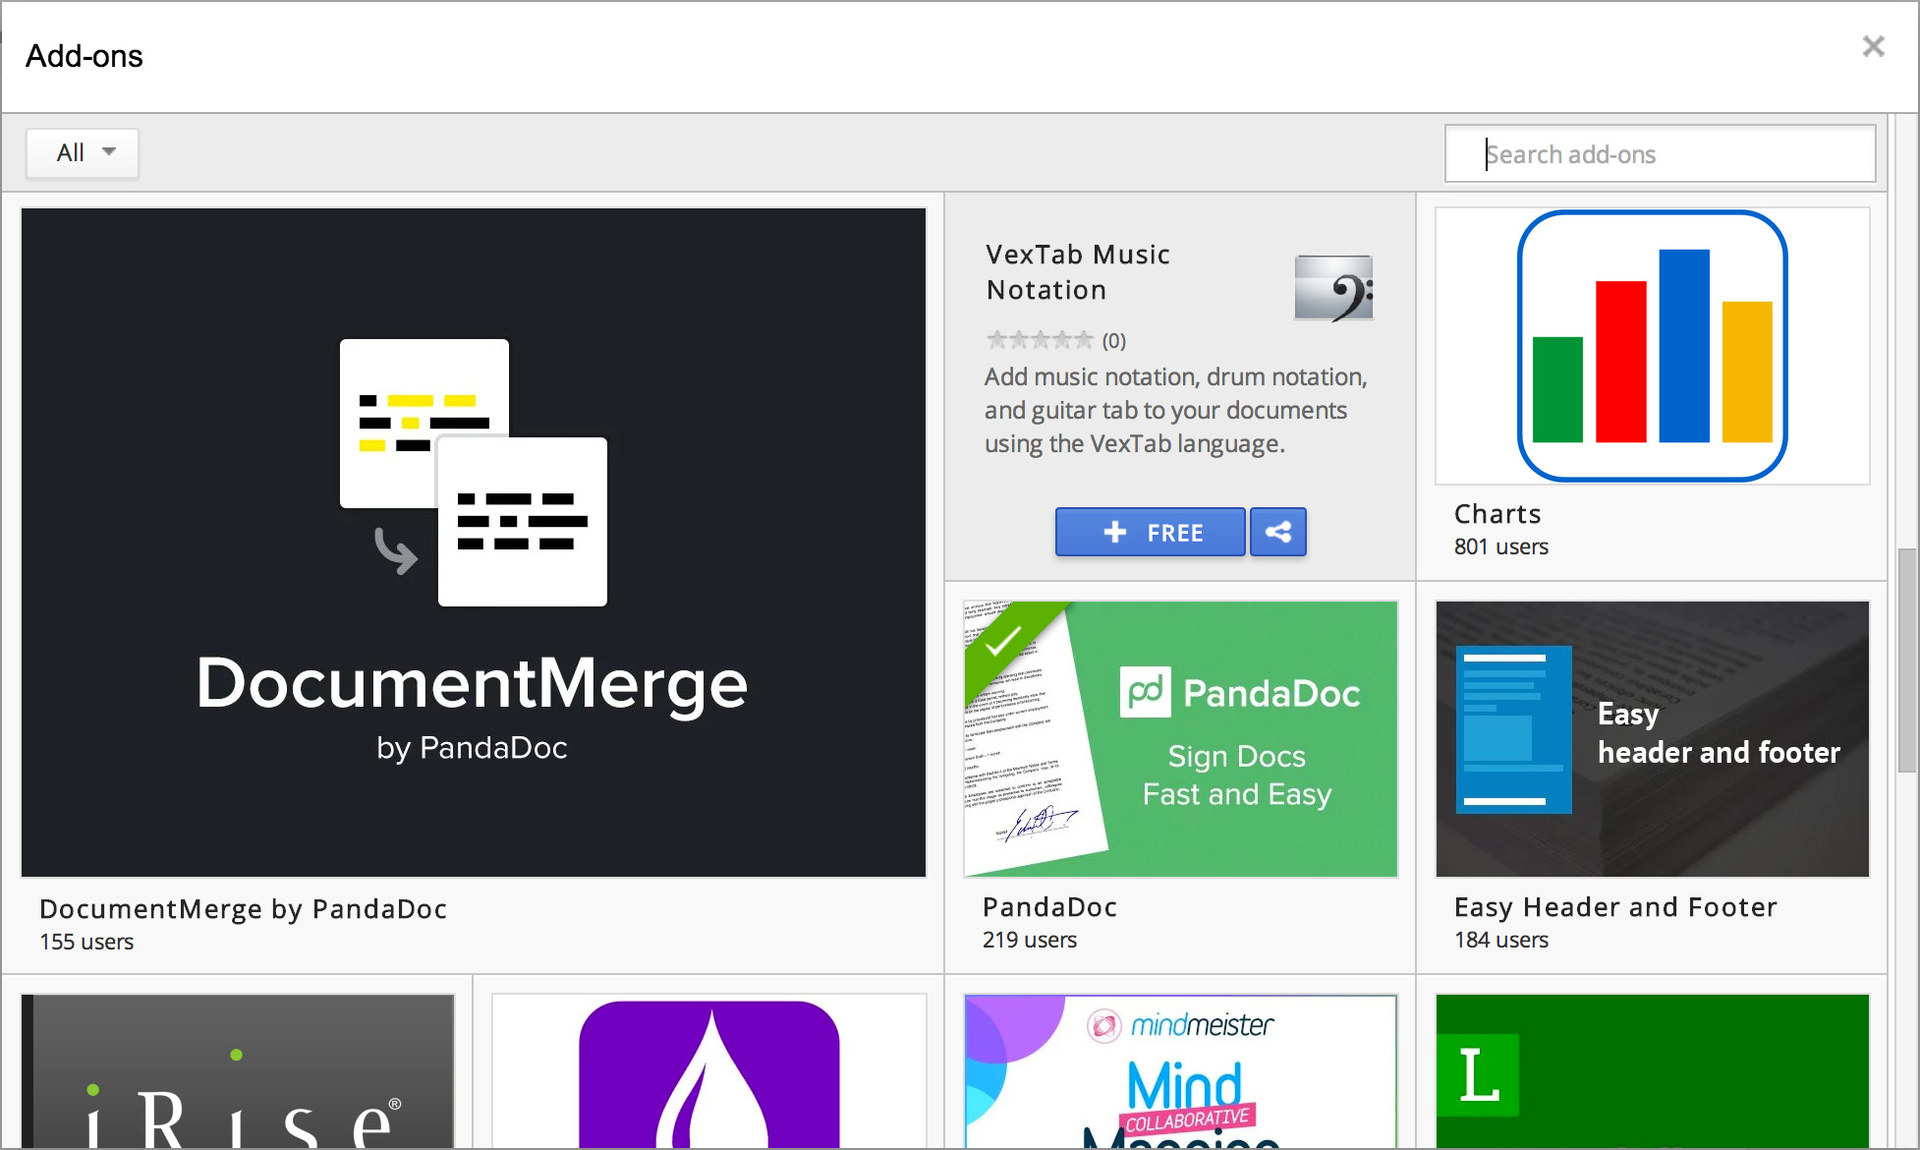
Task: Click the VexTab star rating
Action: [x=1040, y=340]
